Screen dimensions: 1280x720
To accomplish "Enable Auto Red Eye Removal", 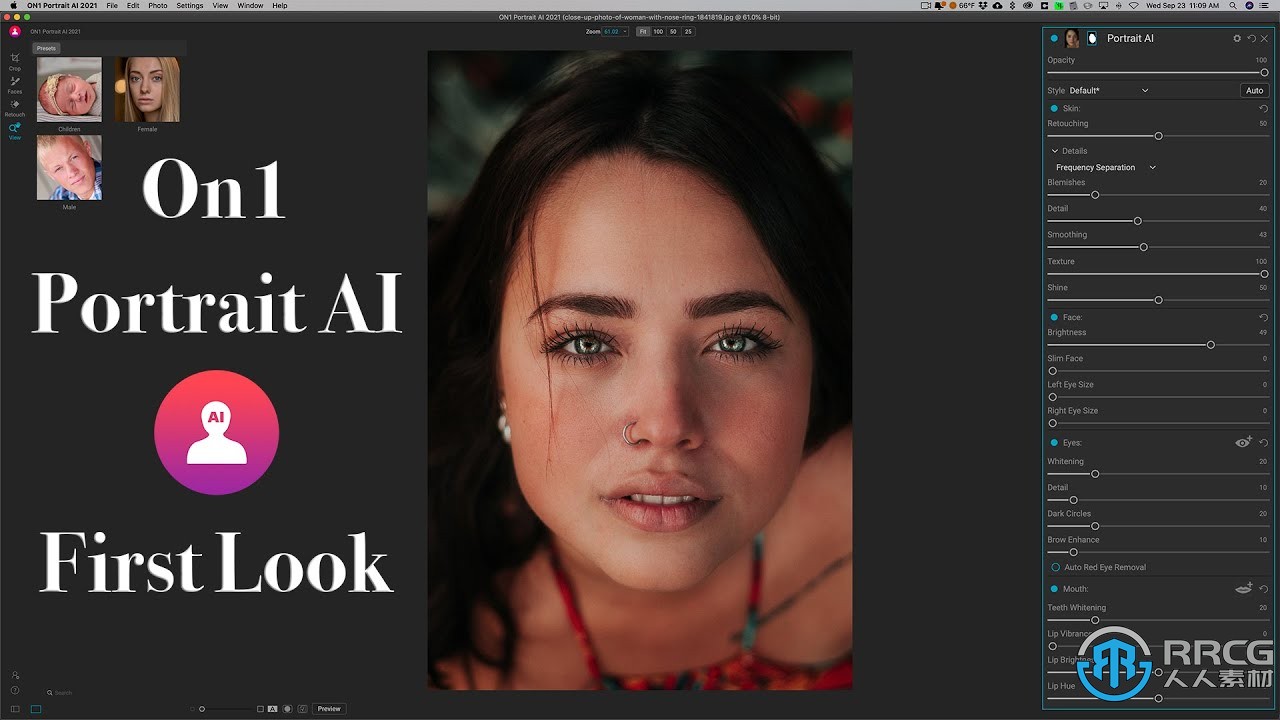I will 1055,567.
